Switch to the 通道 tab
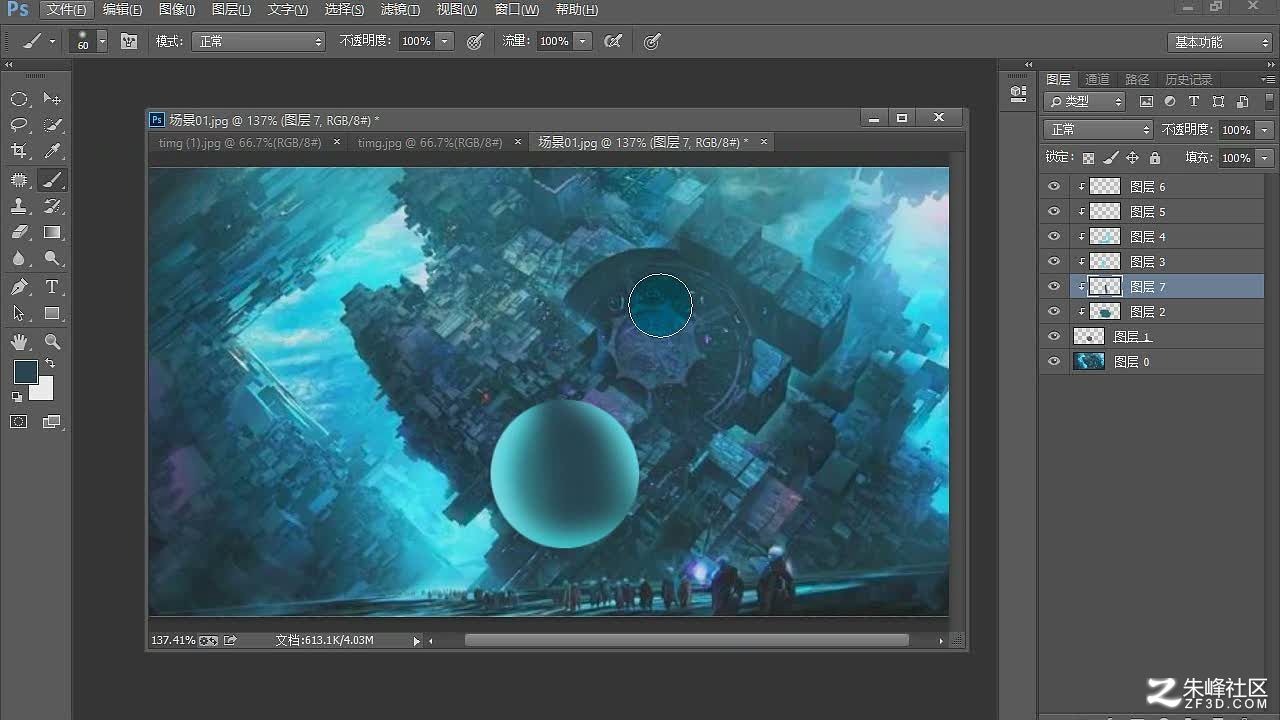This screenshot has width=1280, height=720. 1097,79
